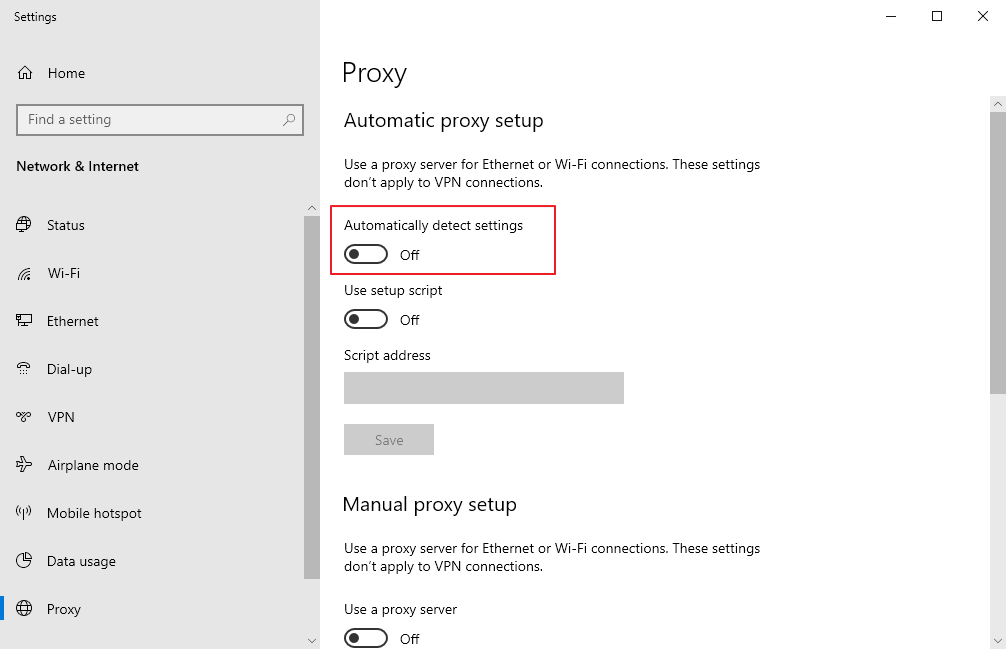Click the Script address text field

click(x=483, y=388)
